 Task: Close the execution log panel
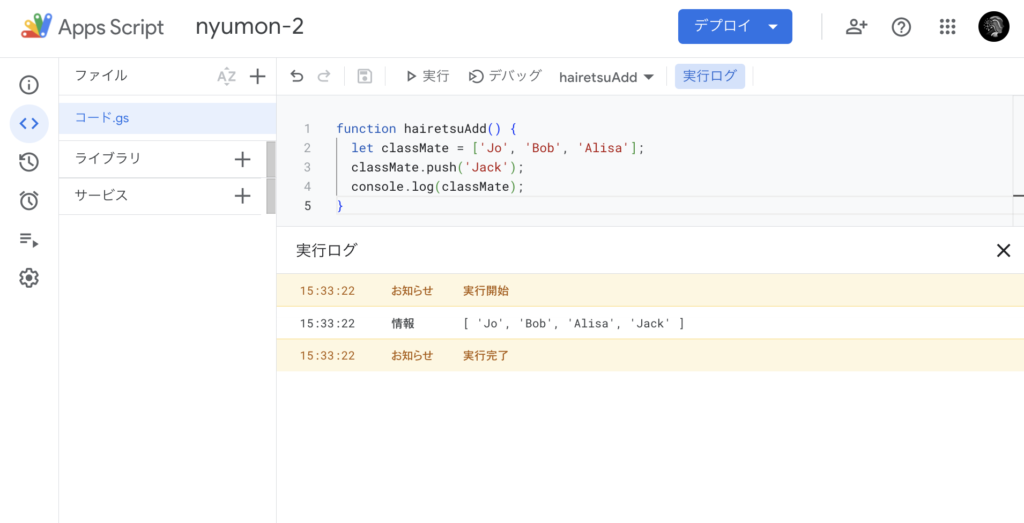pyautogui.click(x=1003, y=251)
